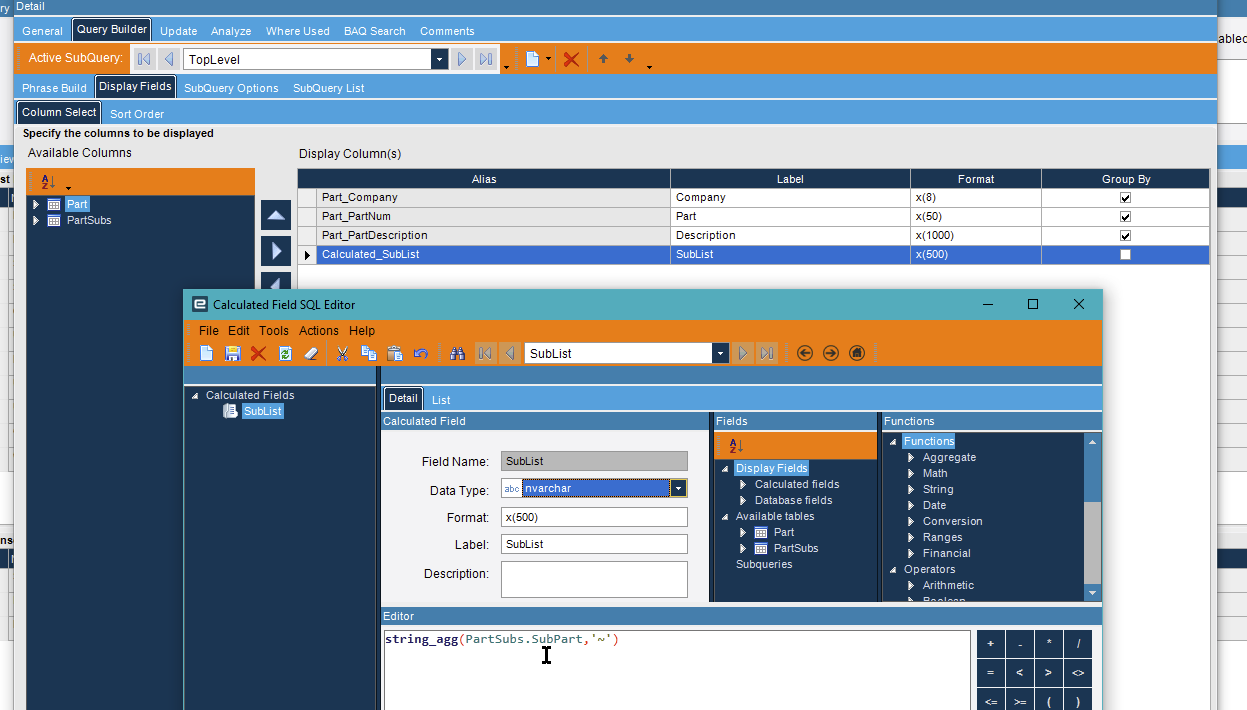This screenshot has height=710, width=1247.
Task: Click the scissors Cut icon
Action: (x=342, y=353)
